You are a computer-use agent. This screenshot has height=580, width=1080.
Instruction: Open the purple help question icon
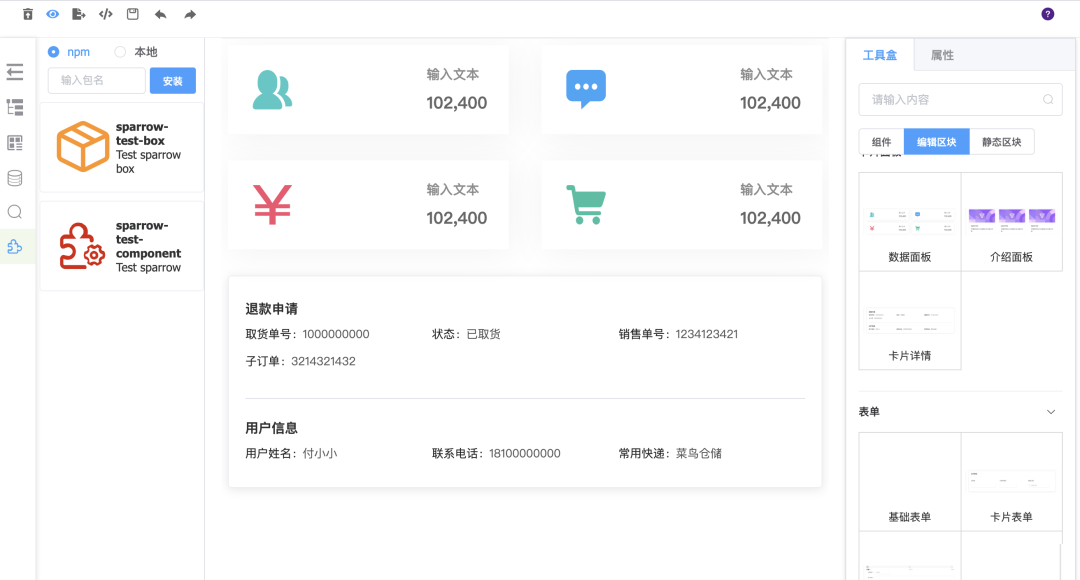[1048, 14]
